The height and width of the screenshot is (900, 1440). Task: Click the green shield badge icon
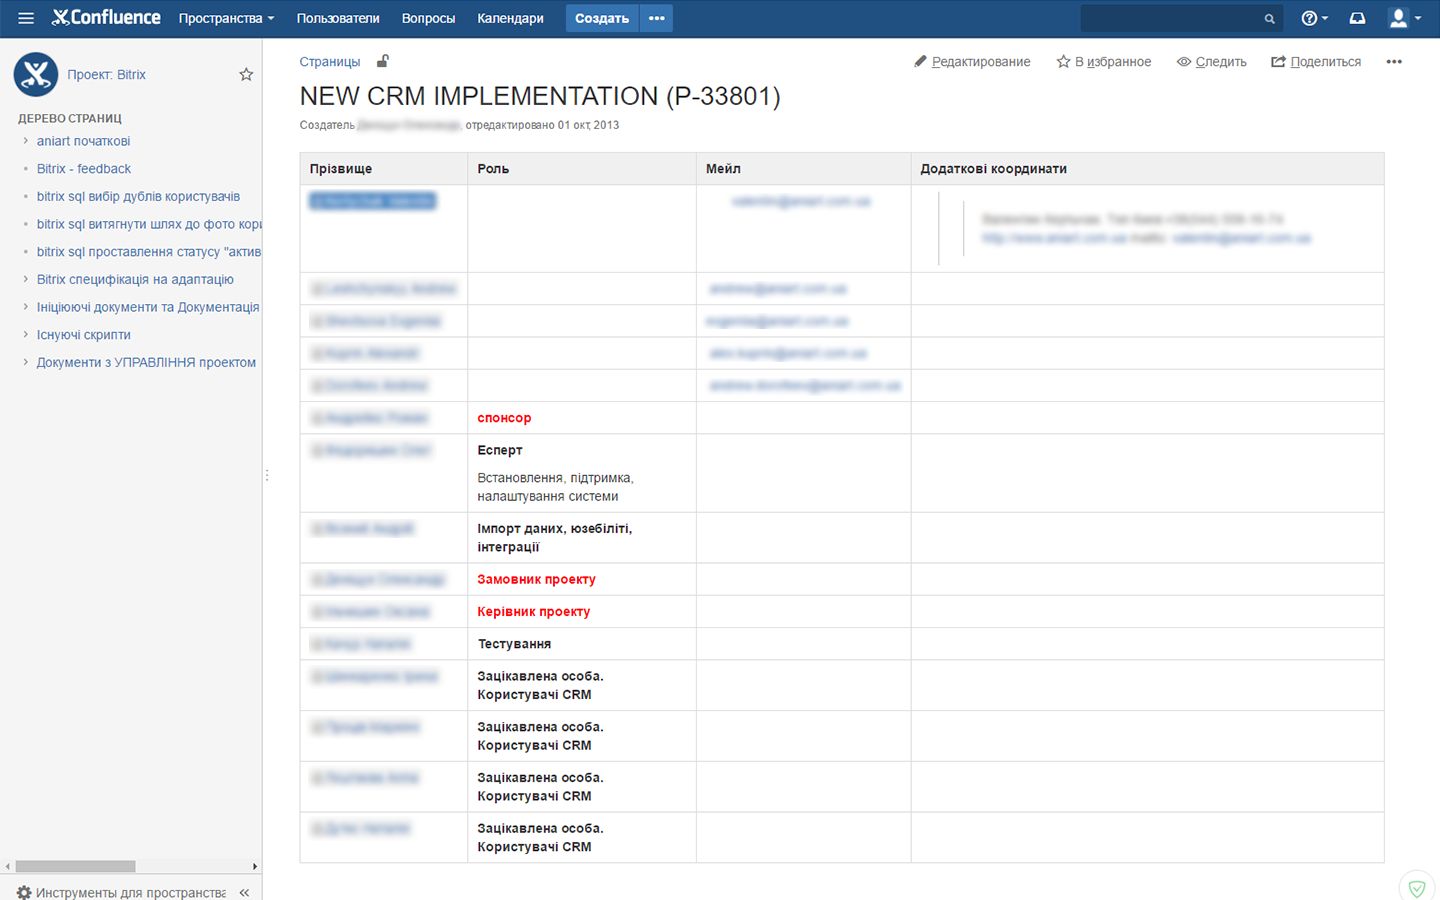[1416, 888]
